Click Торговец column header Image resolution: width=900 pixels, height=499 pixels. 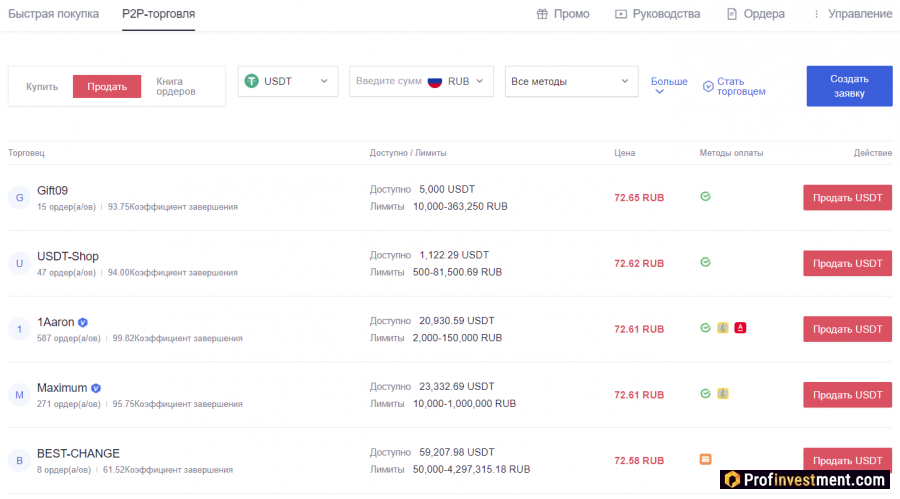(26, 153)
